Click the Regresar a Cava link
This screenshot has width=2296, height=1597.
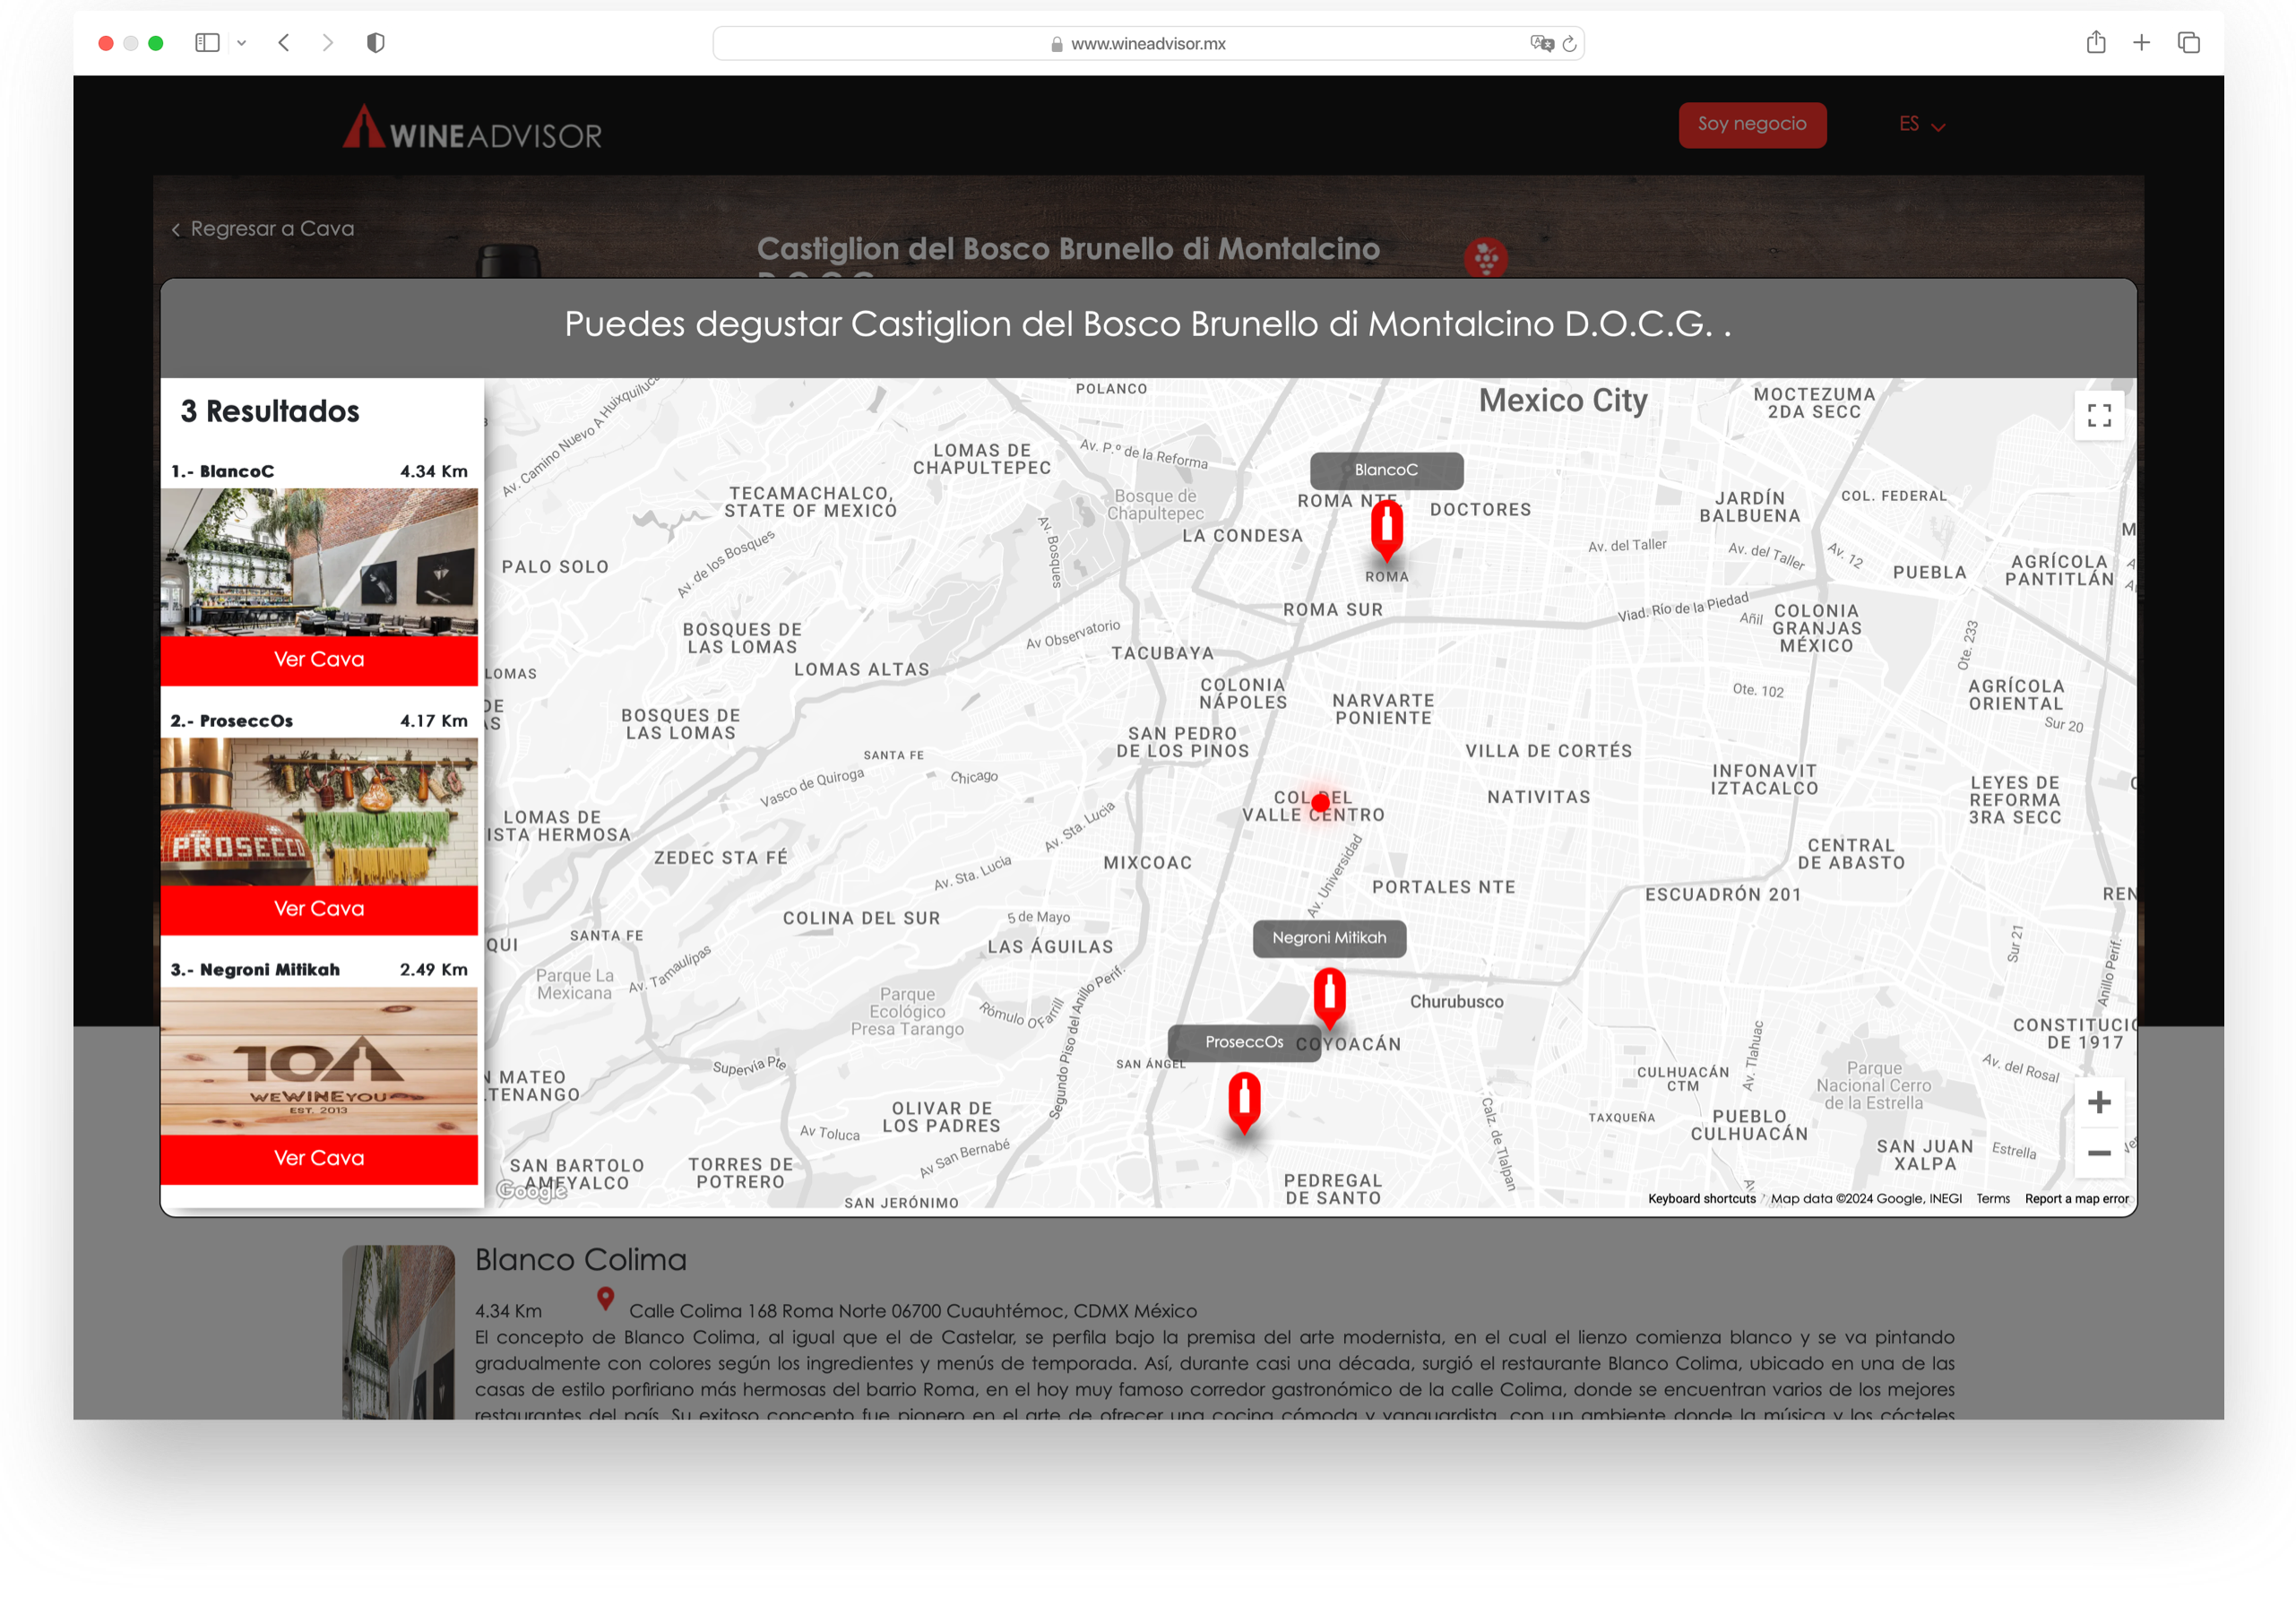(x=263, y=229)
